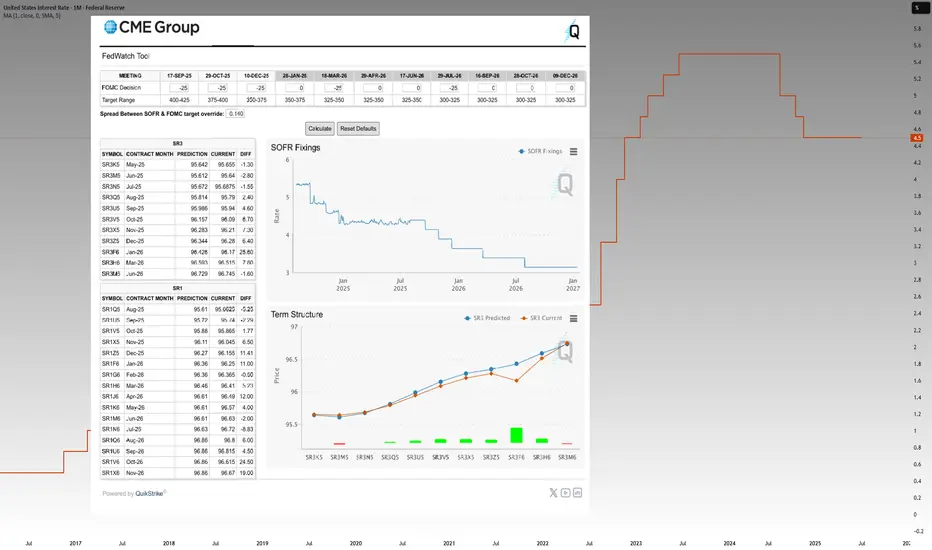Click the QuikStrike Q logo in header

pos(572,31)
